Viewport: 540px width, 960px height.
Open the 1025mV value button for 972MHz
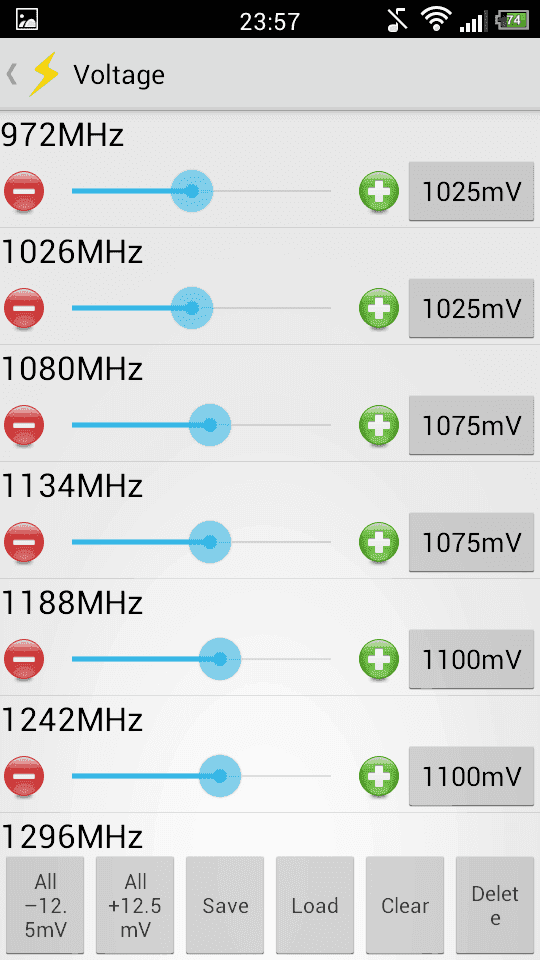471,192
